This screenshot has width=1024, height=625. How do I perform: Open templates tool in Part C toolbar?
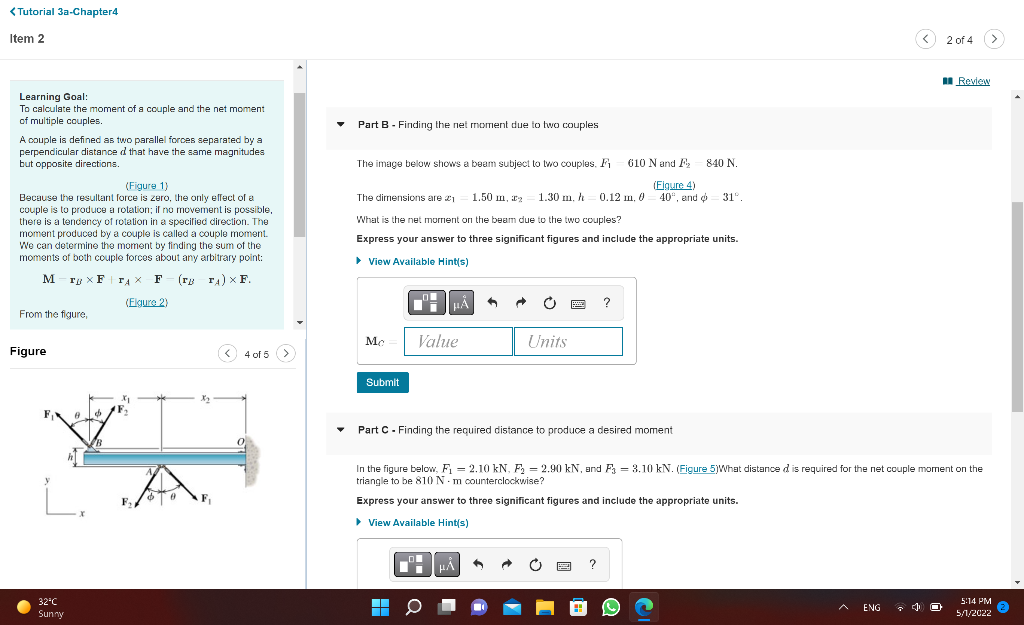pyautogui.click(x=412, y=564)
